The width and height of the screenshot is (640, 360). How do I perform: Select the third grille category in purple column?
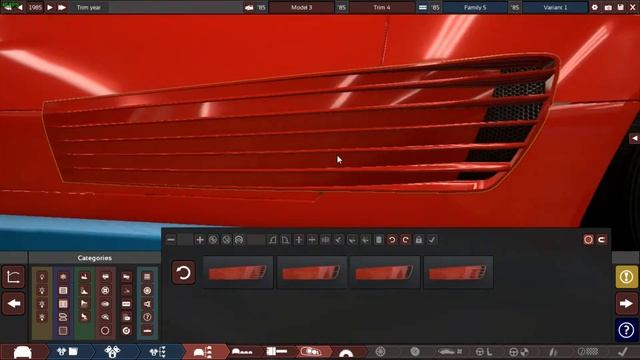(x=63, y=304)
